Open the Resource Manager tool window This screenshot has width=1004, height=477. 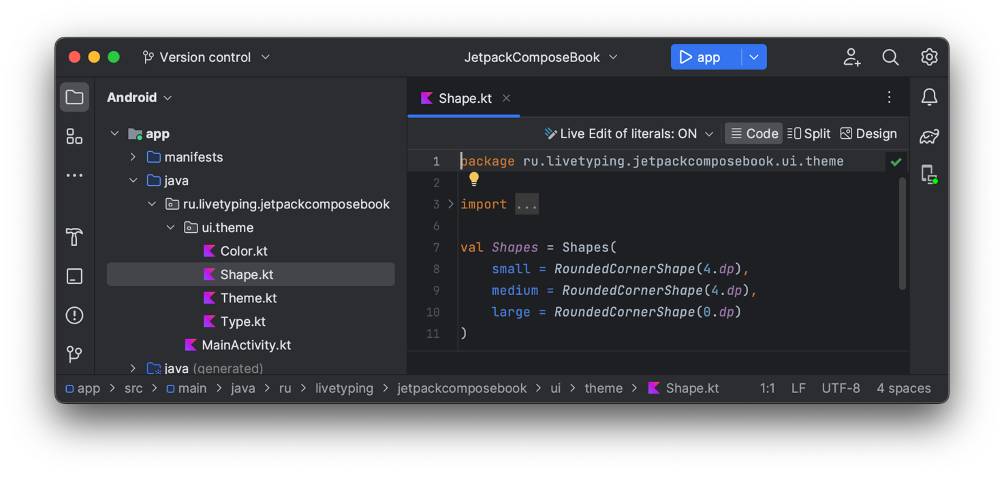[74, 136]
